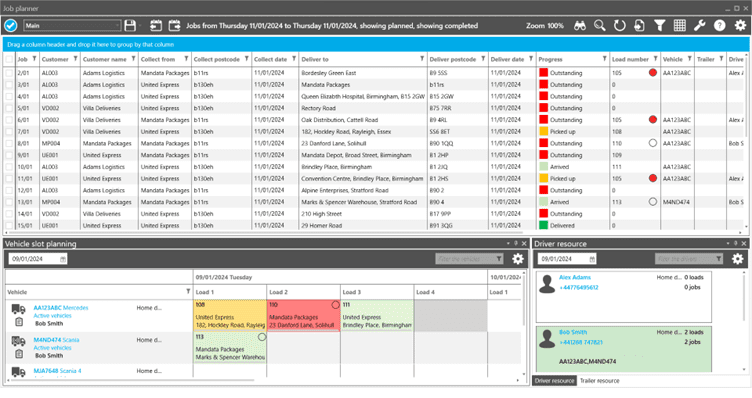The width and height of the screenshot is (752, 398).
Task: Call Bob Smith number +441268 747821
Action: click(x=581, y=342)
